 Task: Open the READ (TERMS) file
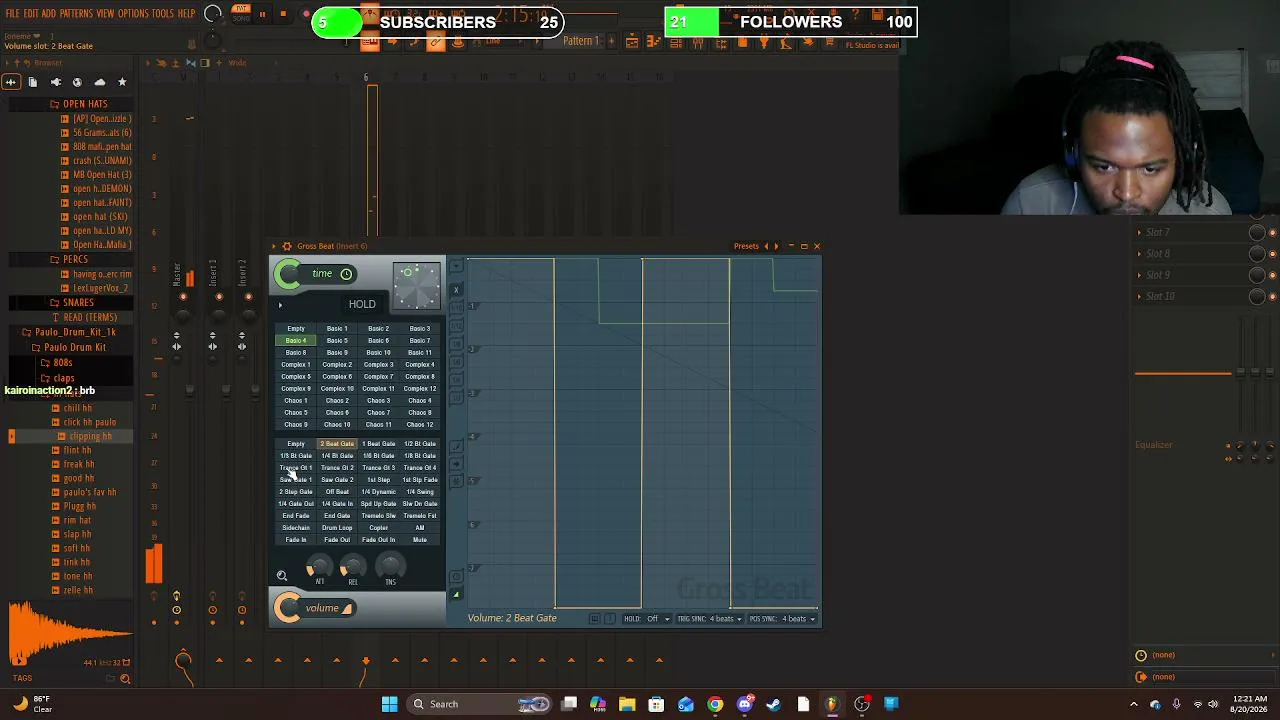(90, 318)
